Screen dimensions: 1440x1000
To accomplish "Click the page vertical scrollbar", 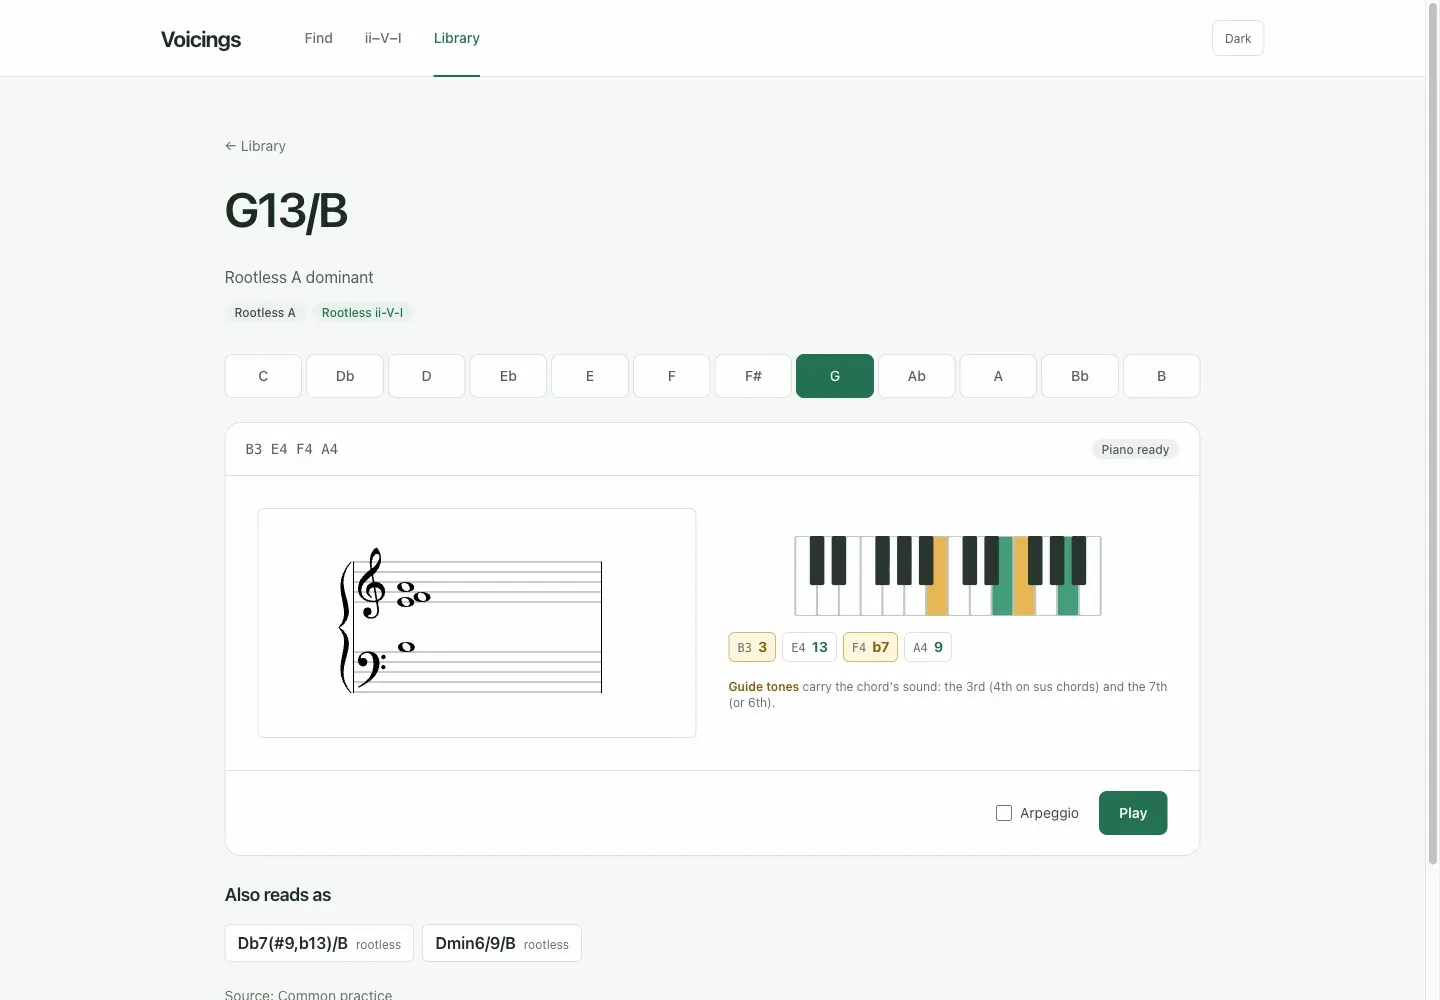I will click(x=1432, y=432).
